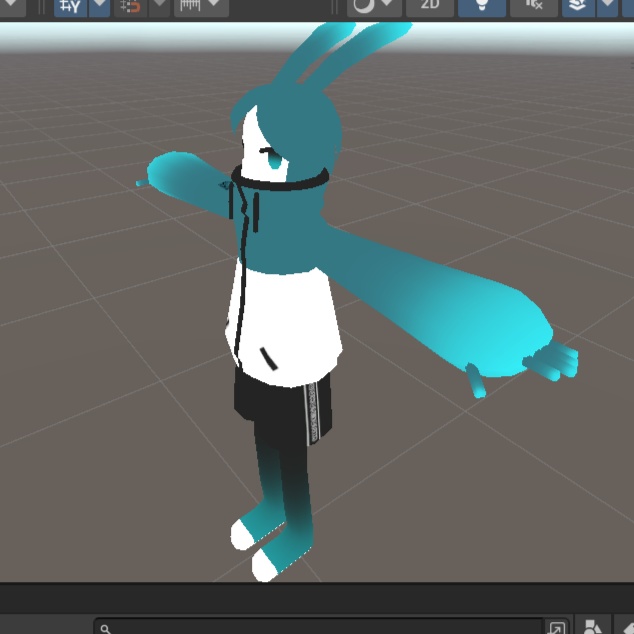Click the draw mode shading sphere icon

click(363, 6)
